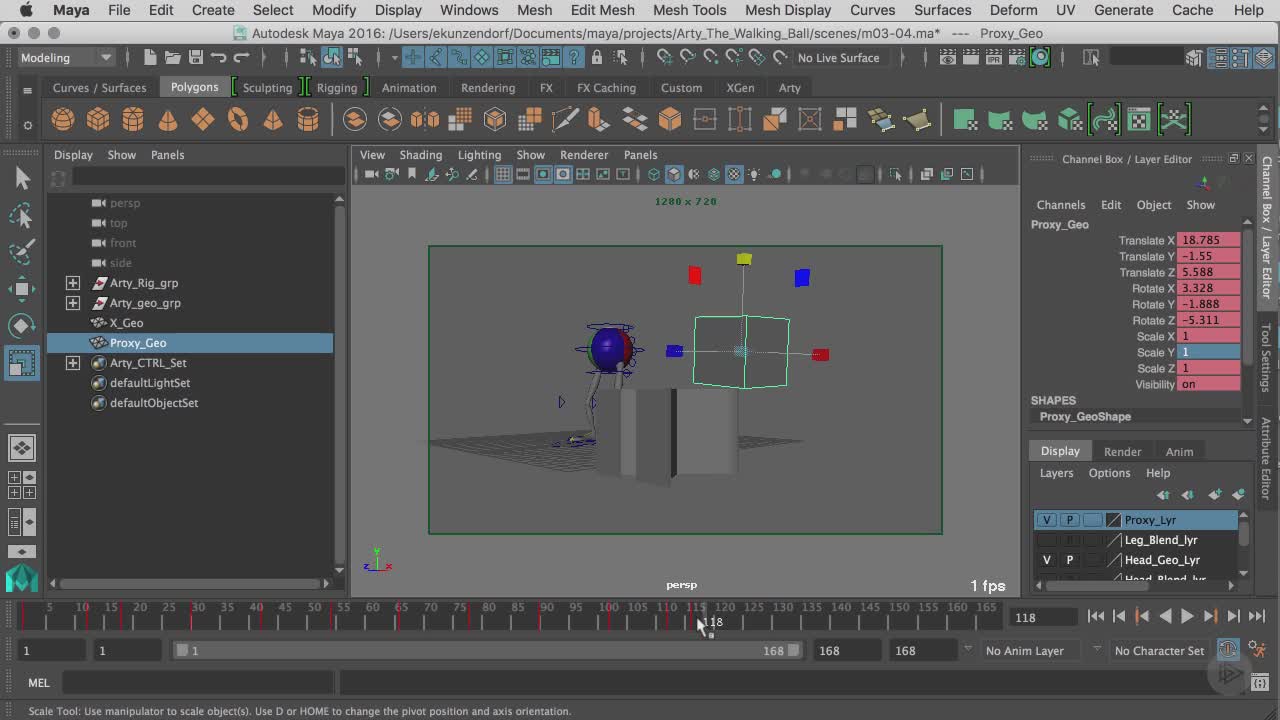The width and height of the screenshot is (1280, 720).
Task: Open the Mesh Tools menu
Action: click(x=689, y=10)
